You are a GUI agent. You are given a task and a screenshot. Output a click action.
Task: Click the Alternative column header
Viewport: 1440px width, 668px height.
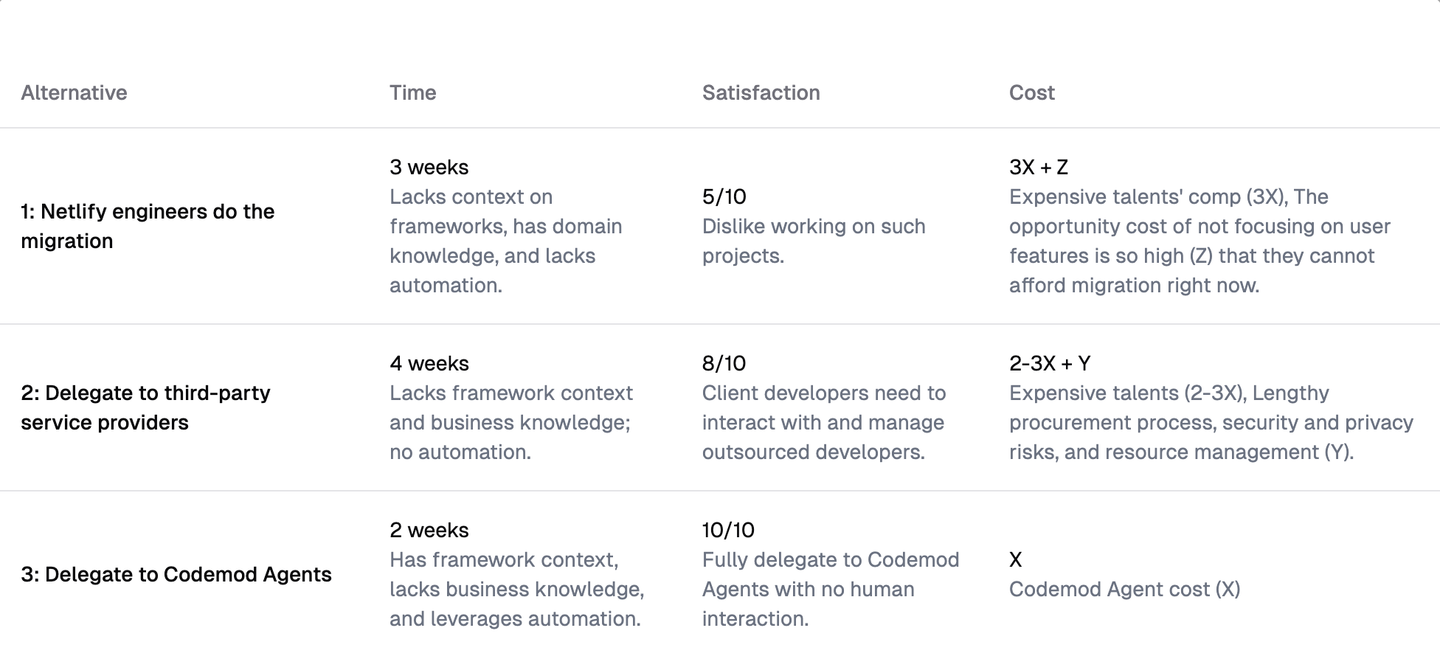coord(74,93)
